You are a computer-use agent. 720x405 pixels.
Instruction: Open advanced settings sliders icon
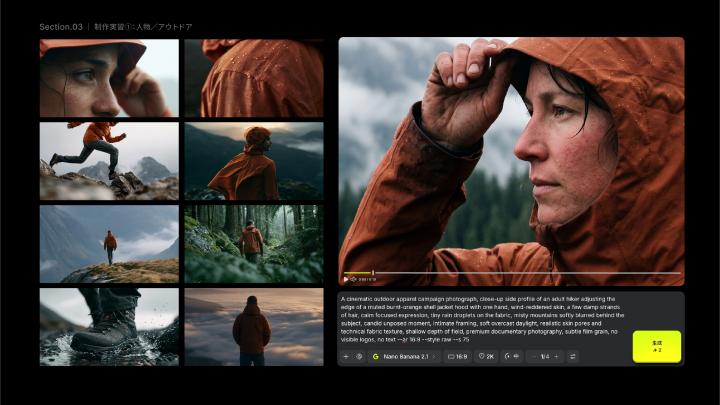coord(573,356)
